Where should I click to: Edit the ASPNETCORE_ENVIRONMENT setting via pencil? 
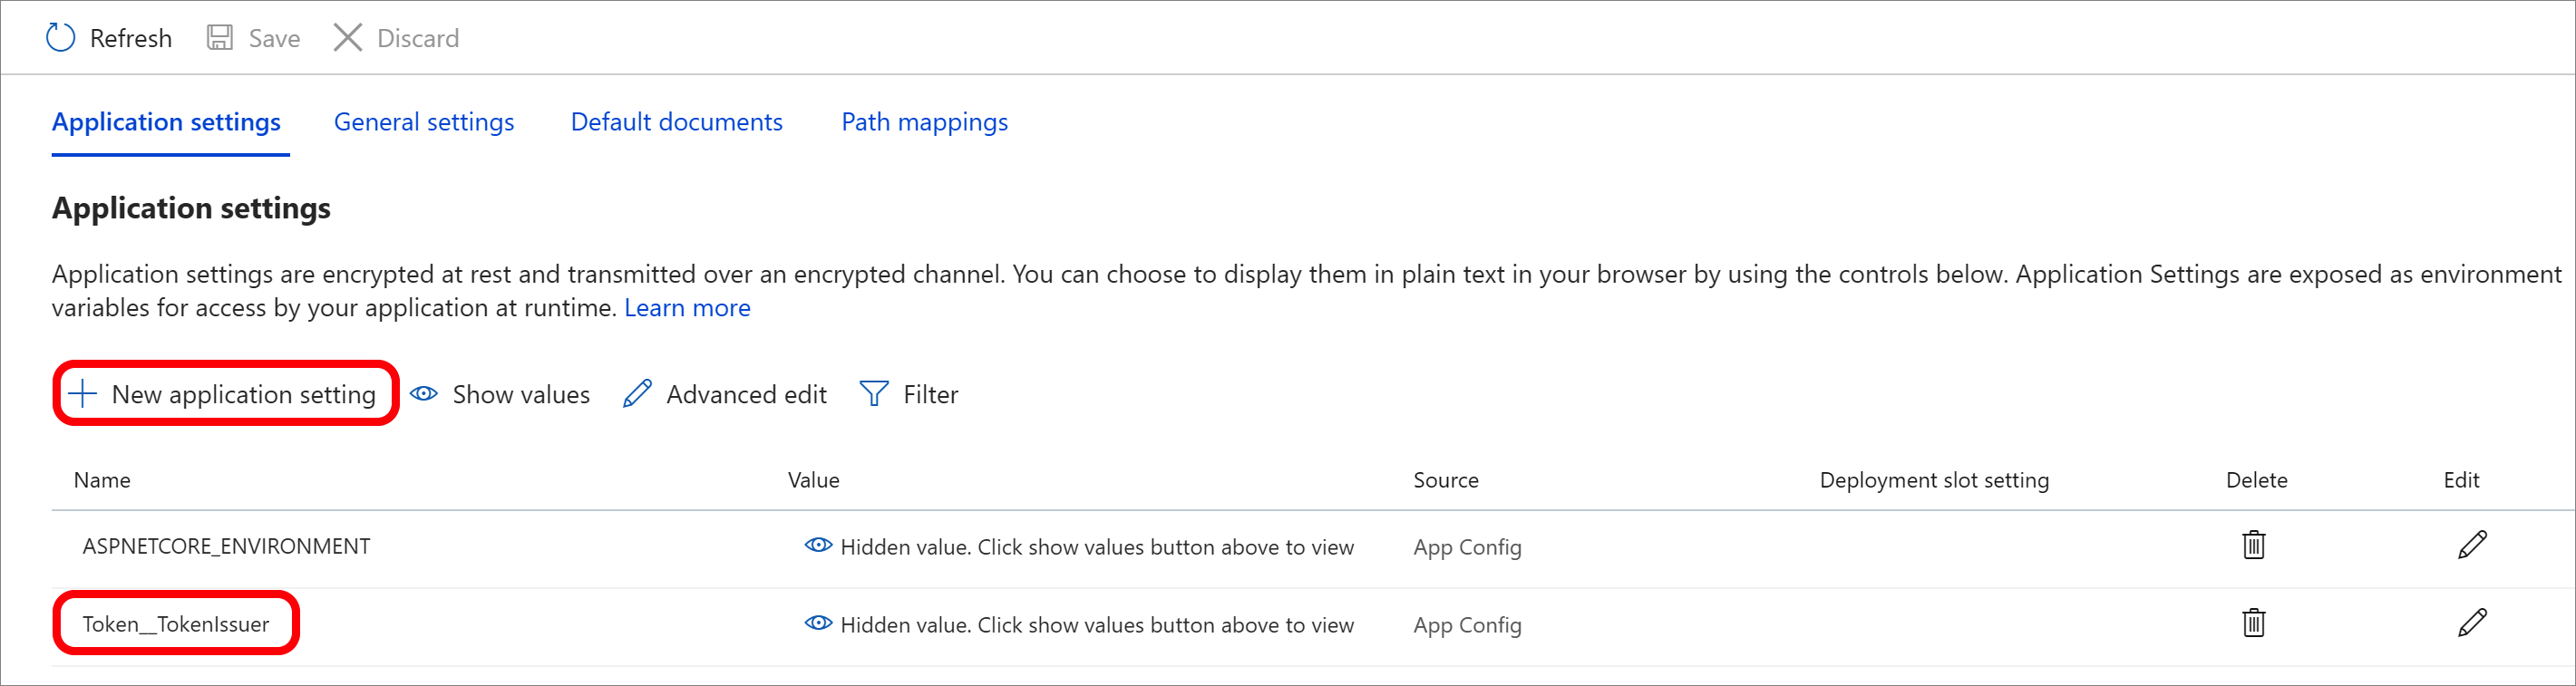2471,546
